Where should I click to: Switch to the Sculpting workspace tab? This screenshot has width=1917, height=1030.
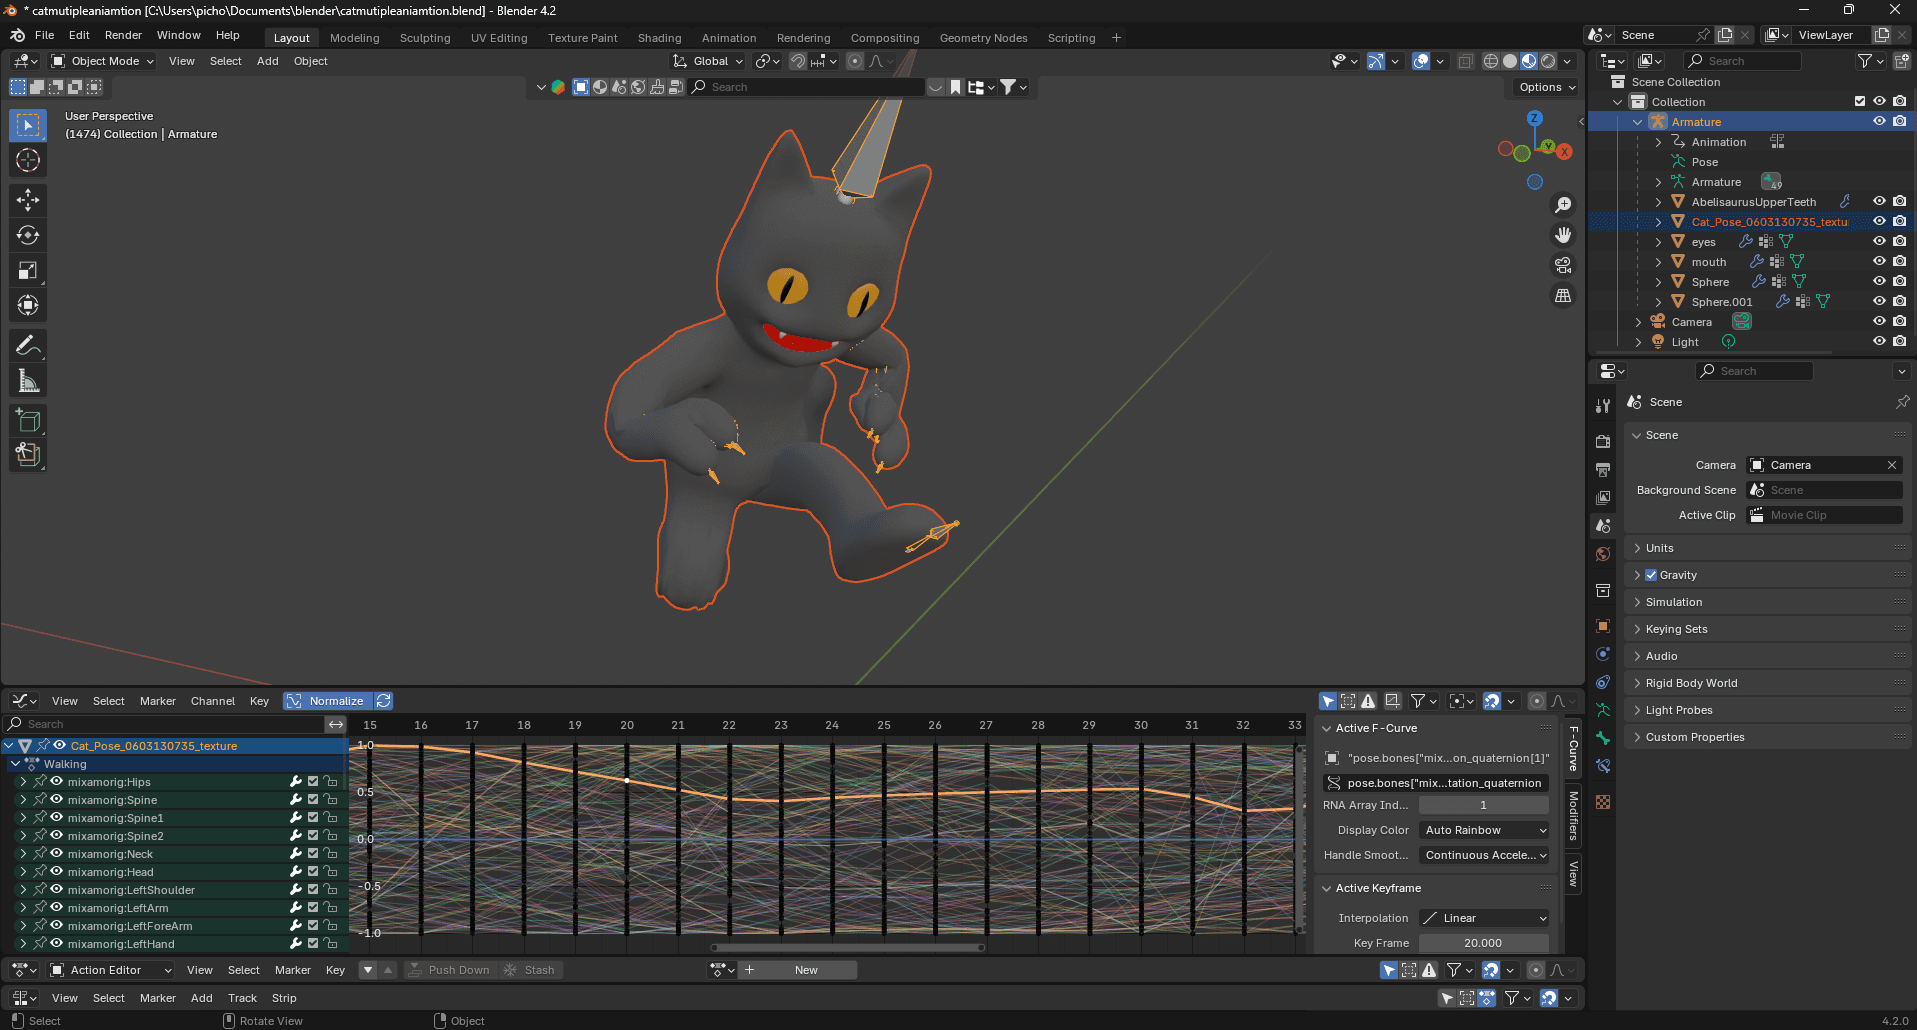pos(425,38)
